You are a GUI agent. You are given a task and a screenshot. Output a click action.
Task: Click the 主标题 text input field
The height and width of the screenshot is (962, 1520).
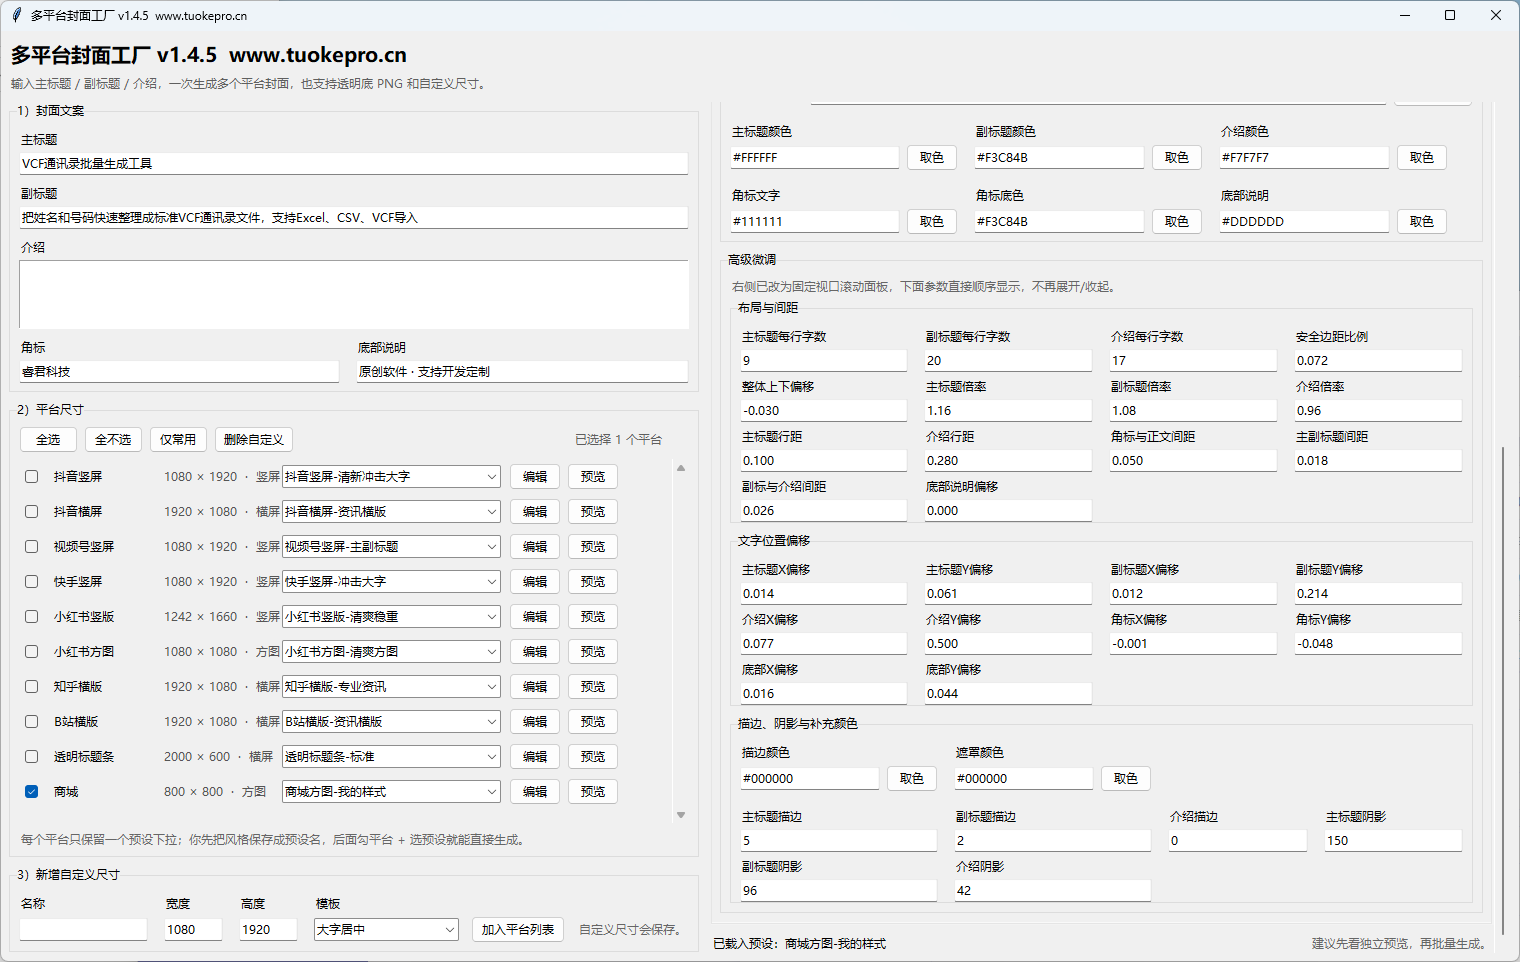(x=353, y=164)
